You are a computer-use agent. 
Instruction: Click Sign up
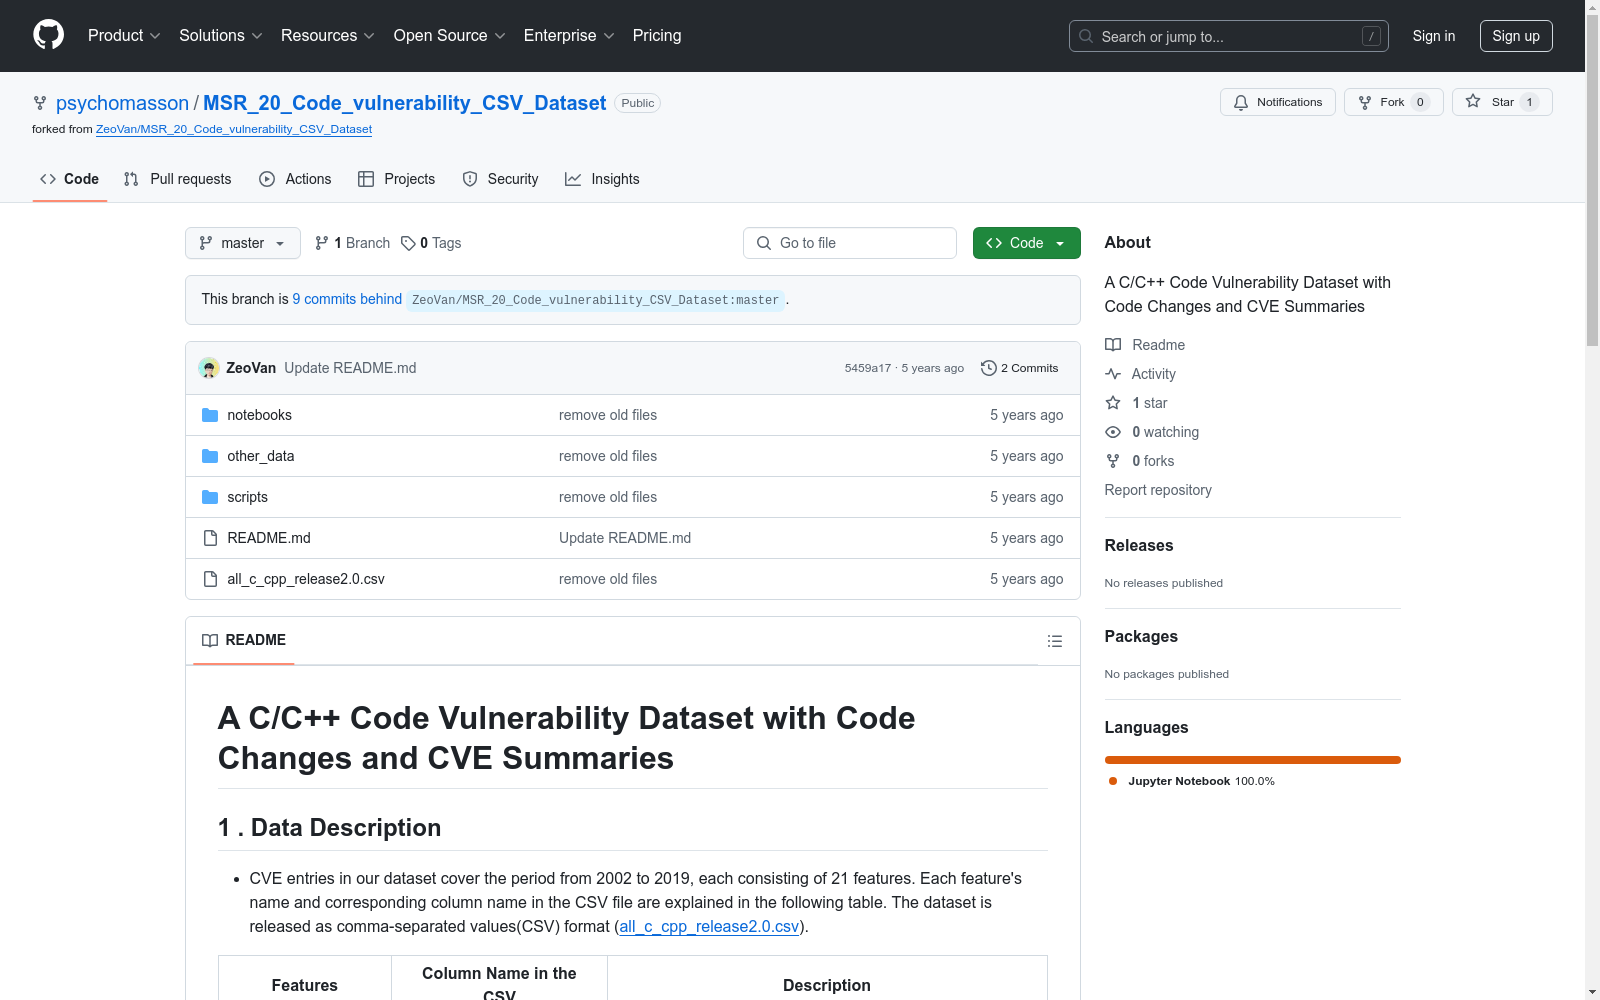(1515, 35)
